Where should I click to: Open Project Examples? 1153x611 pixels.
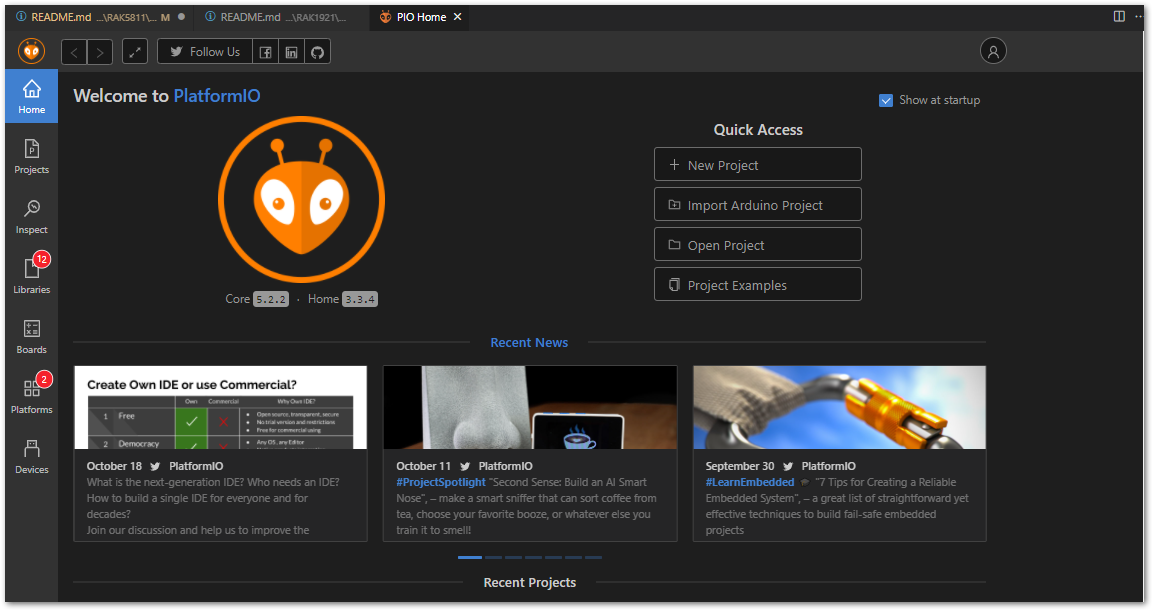pyautogui.click(x=757, y=285)
